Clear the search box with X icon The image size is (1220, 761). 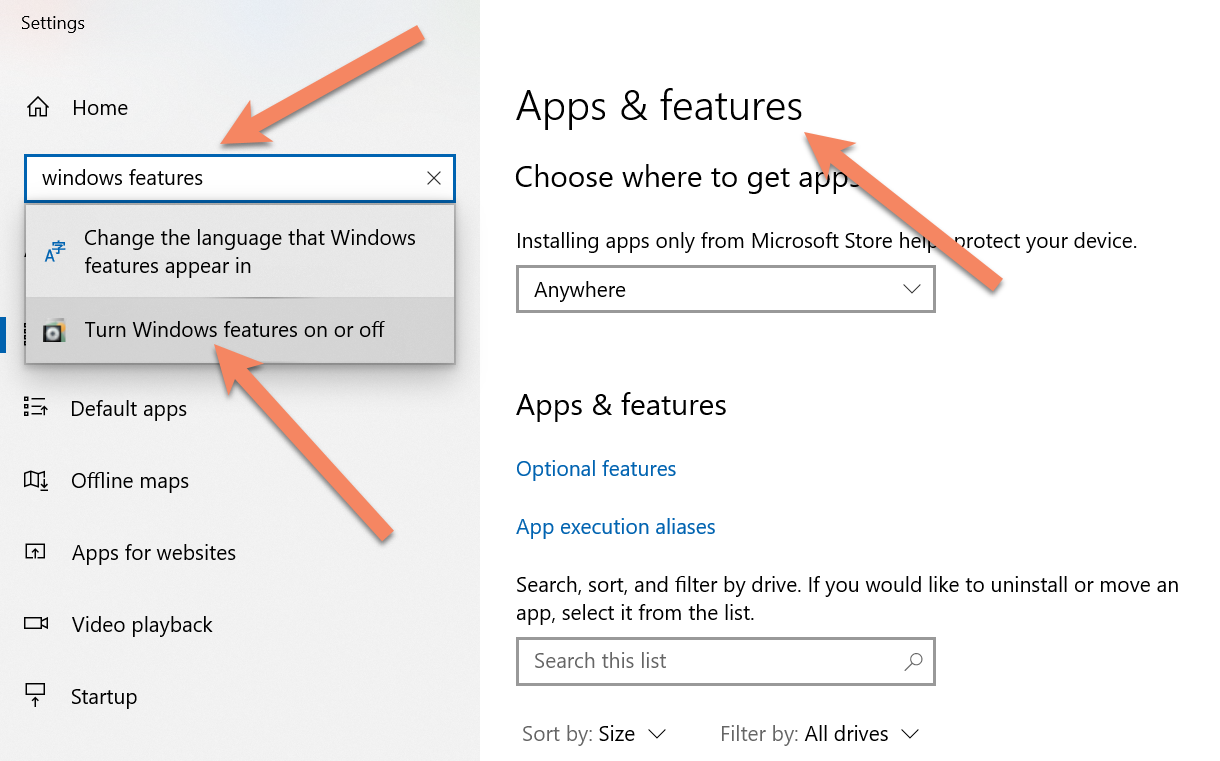(434, 178)
